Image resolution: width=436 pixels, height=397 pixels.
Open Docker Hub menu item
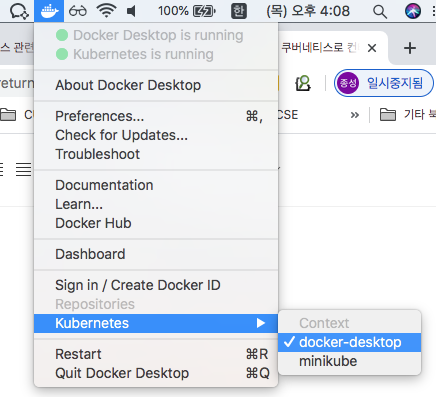[156, 223]
